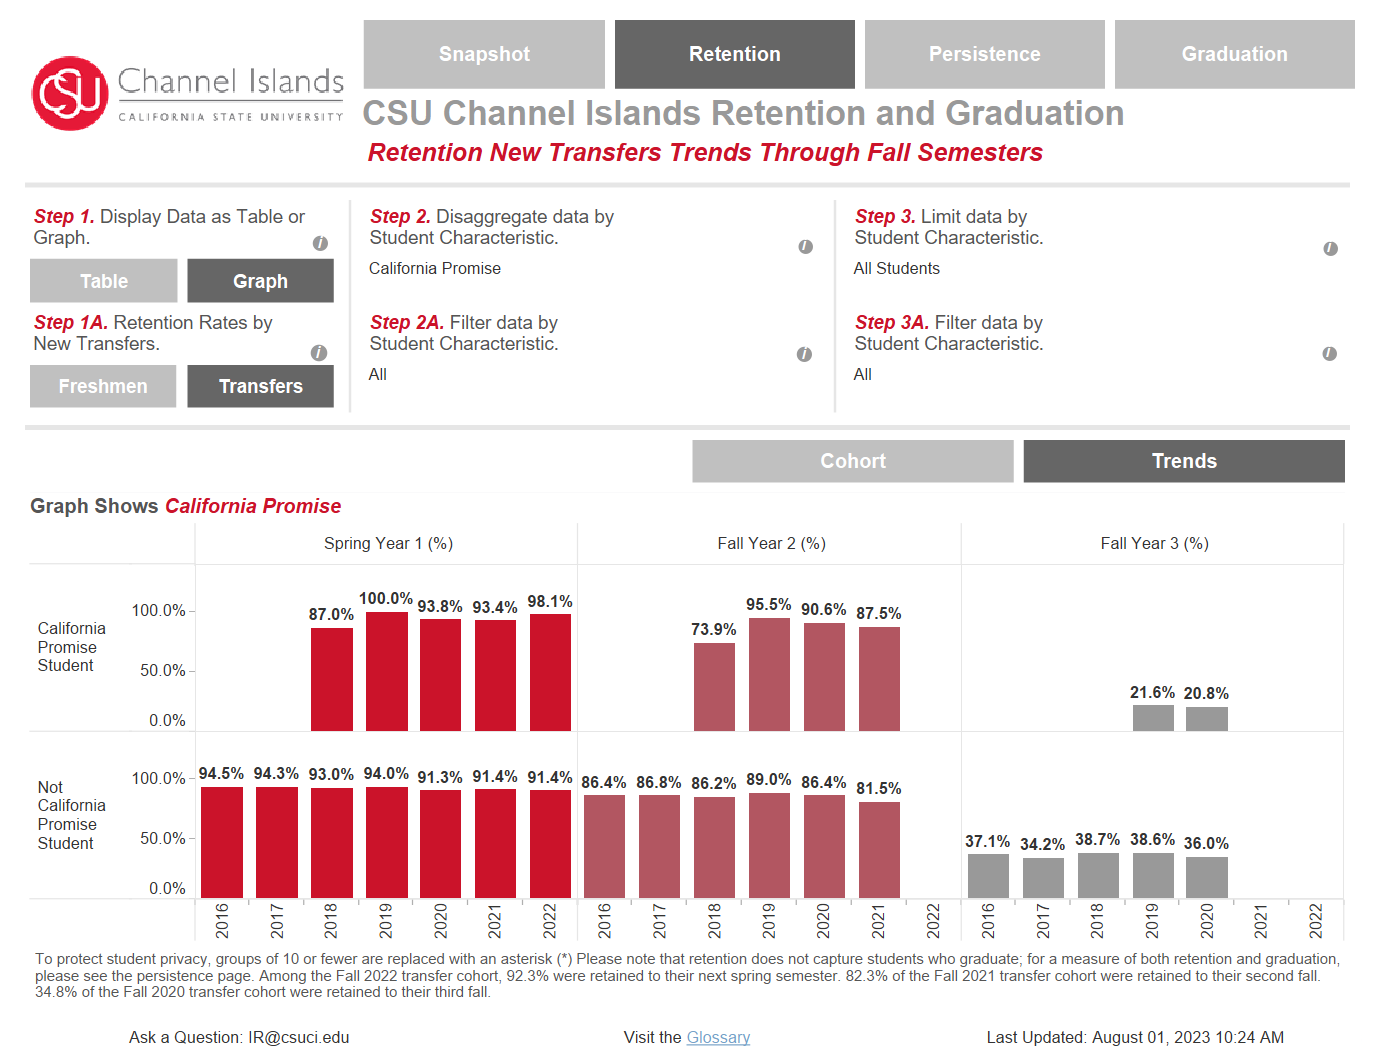Select the 87.0% California Promise spring bar
The height and width of the screenshot is (1063, 1375).
tap(331, 679)
